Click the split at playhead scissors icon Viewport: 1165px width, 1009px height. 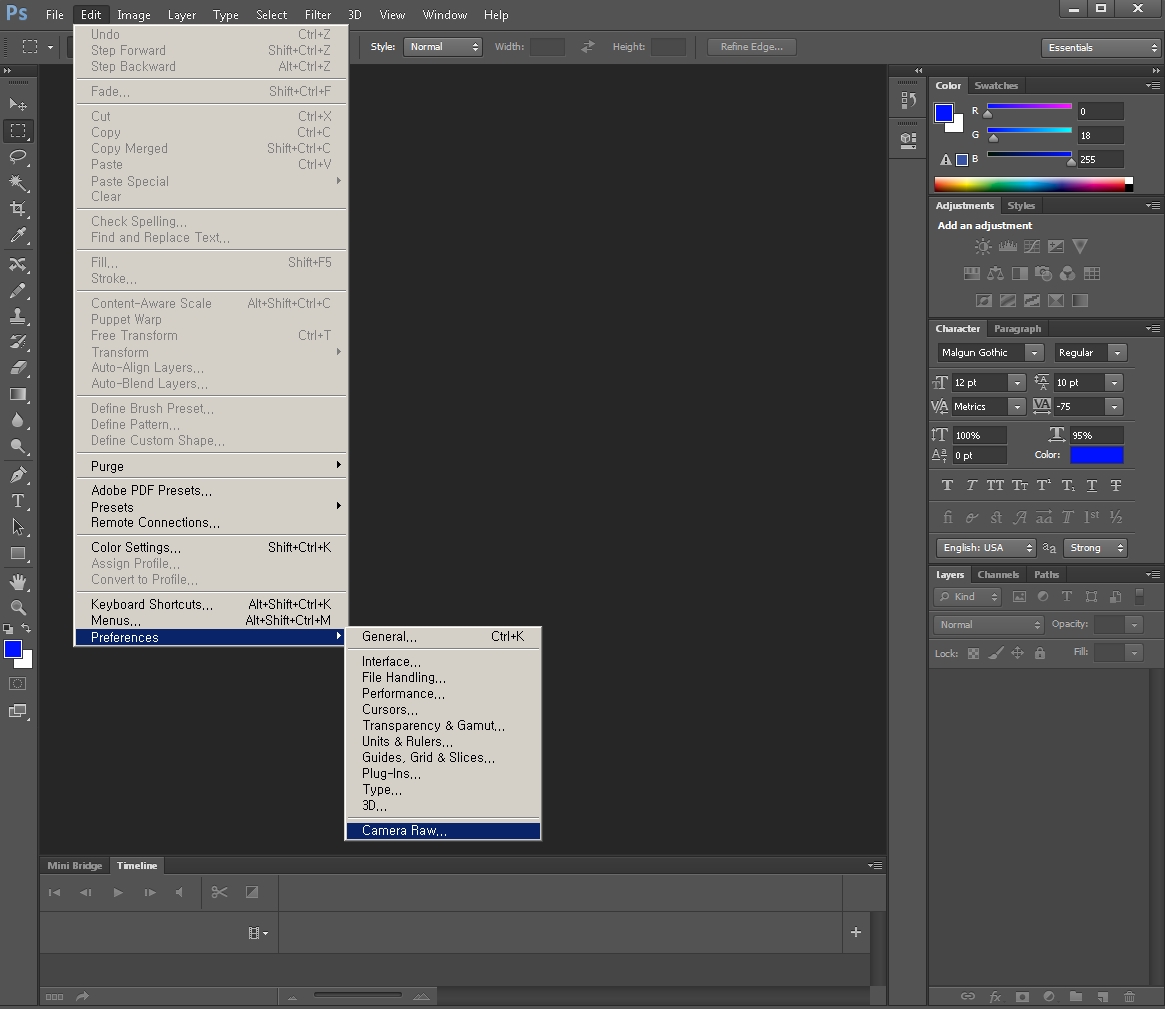[219, 892]
